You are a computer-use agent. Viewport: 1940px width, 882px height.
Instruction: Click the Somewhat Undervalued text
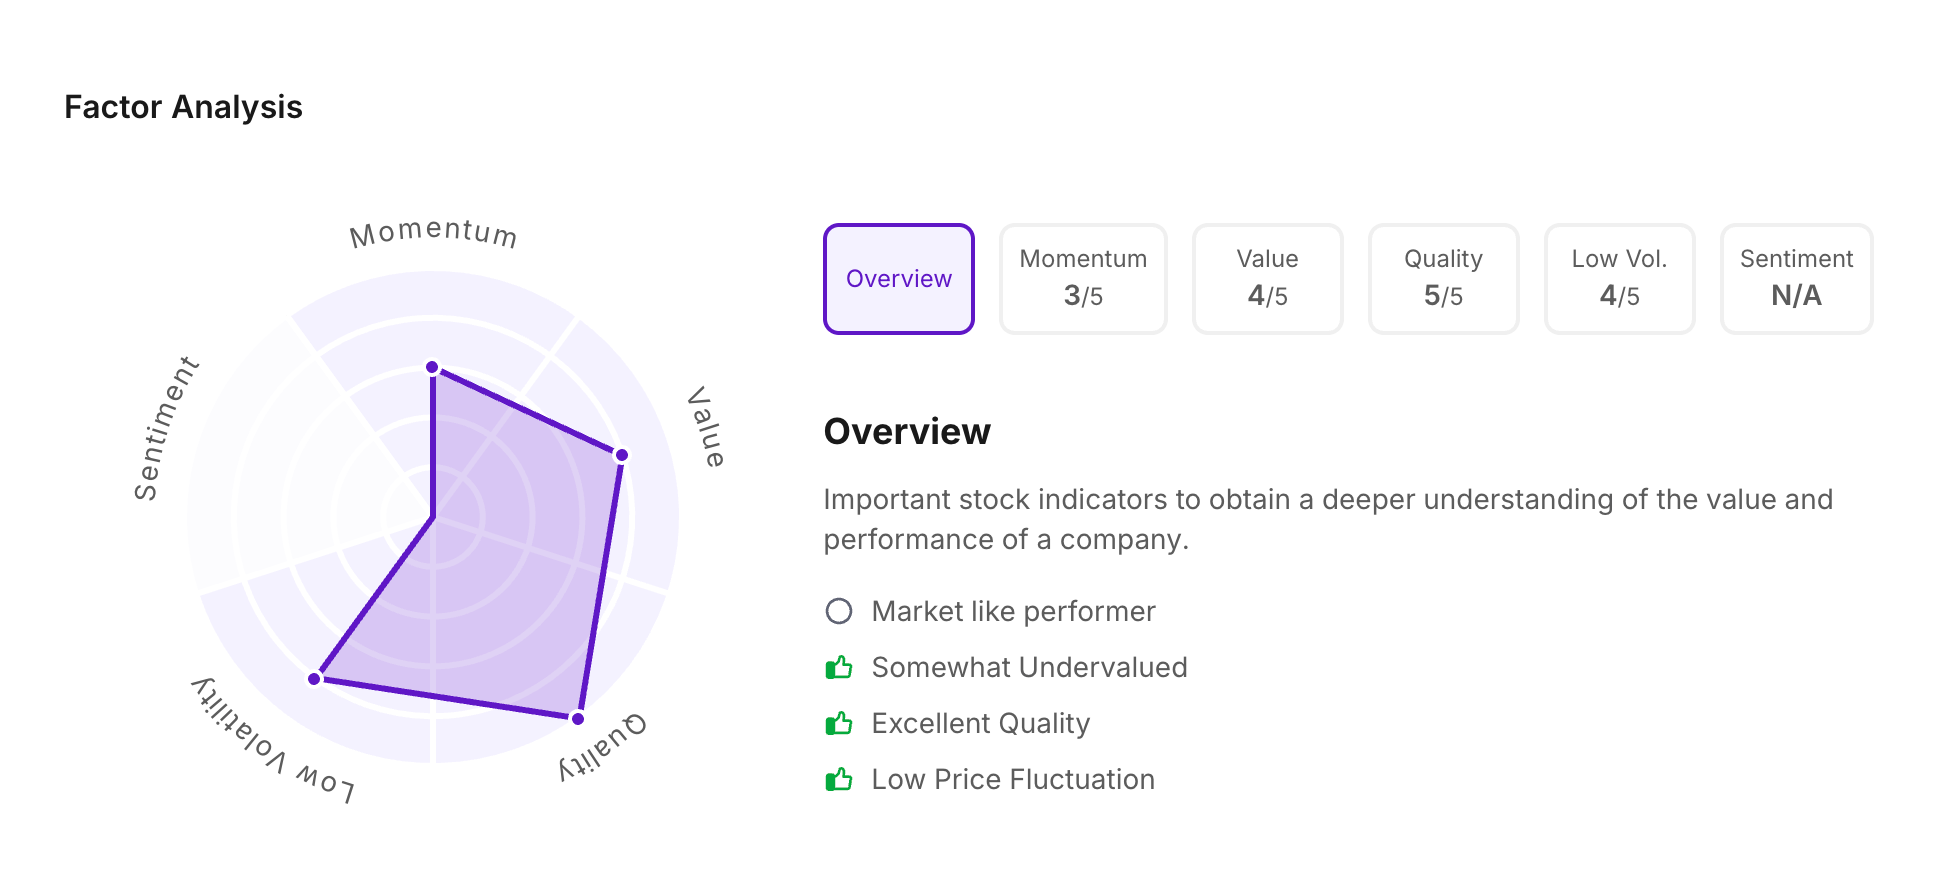tap(1029, 667)
